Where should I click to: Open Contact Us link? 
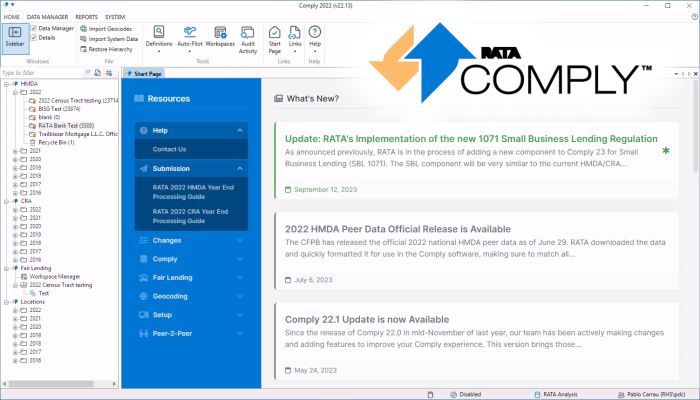169,149
